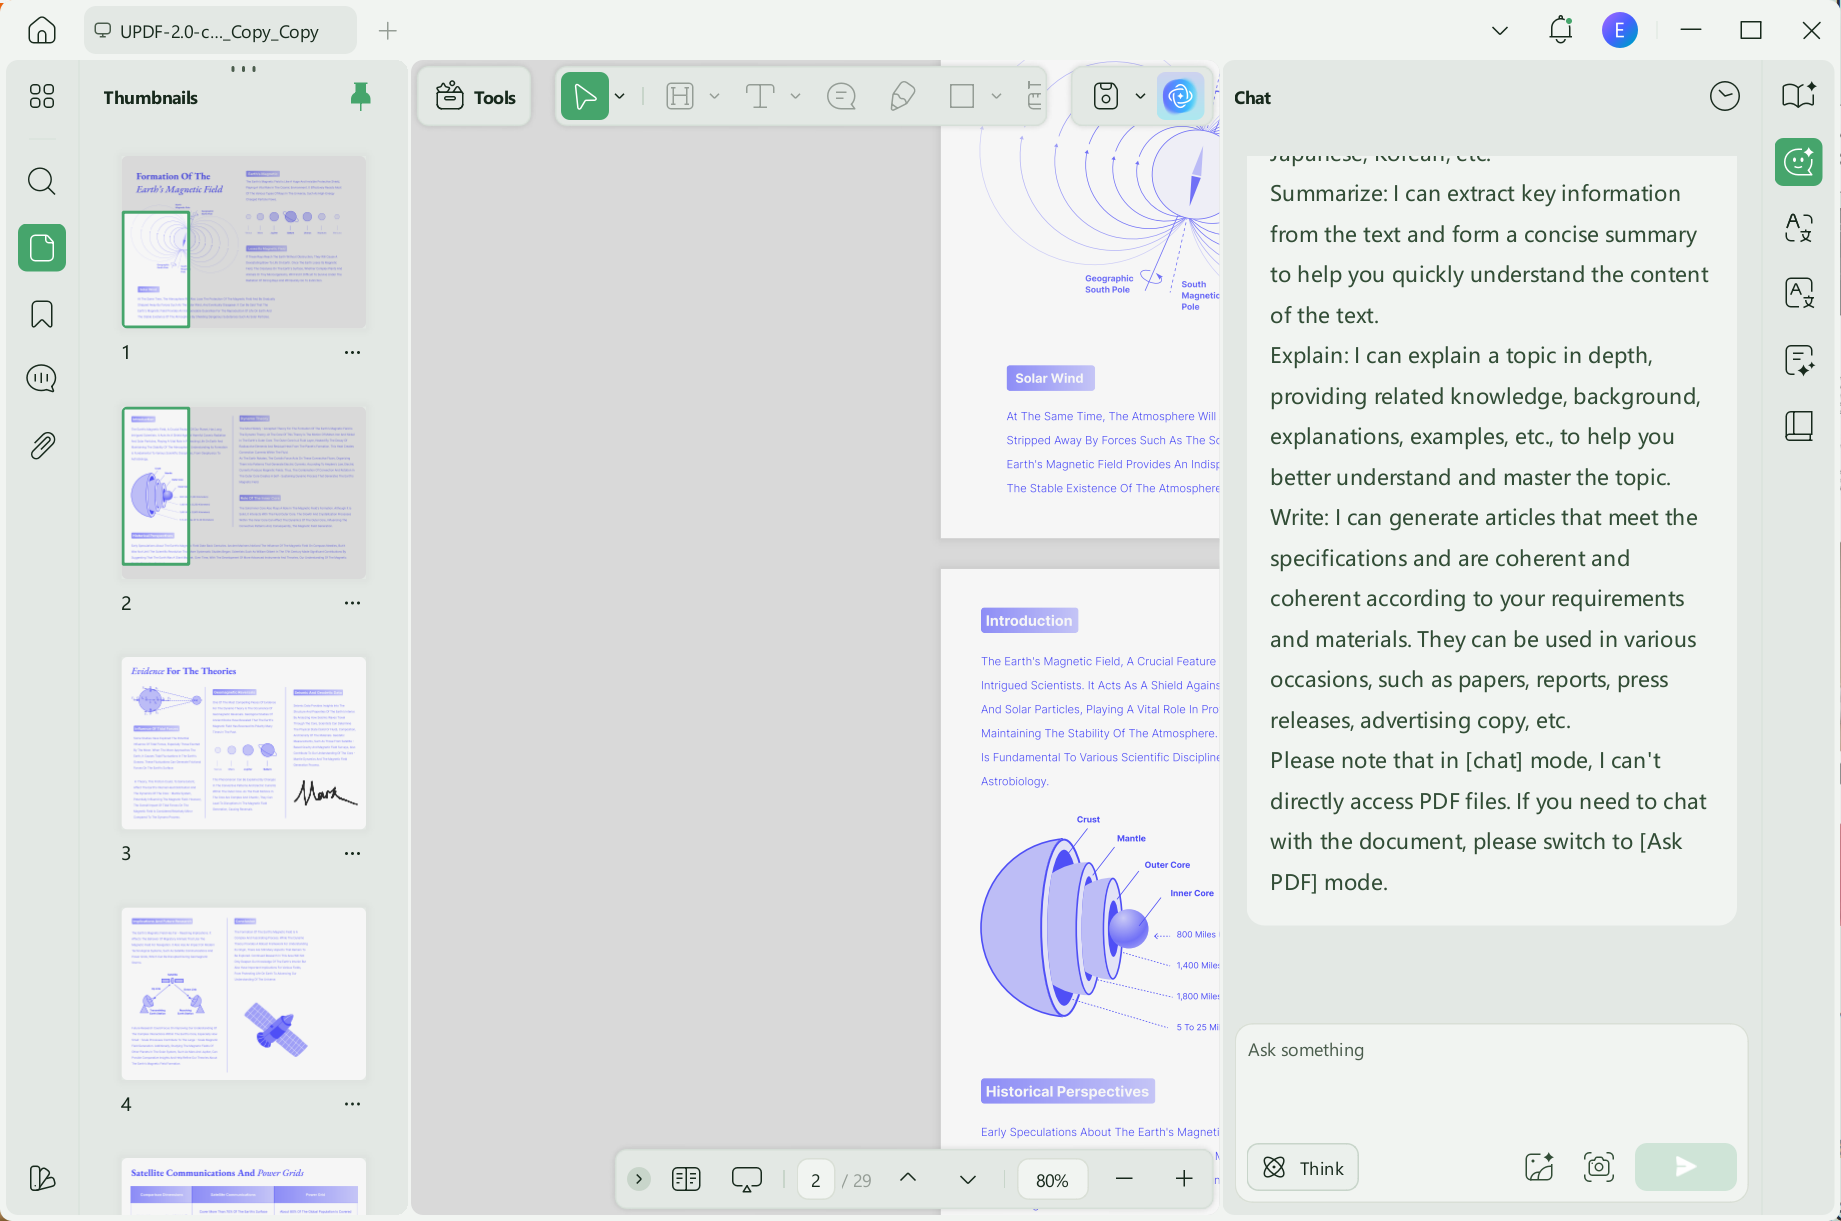Open the AI summary sparkle icon

[x=1798, y=360]
